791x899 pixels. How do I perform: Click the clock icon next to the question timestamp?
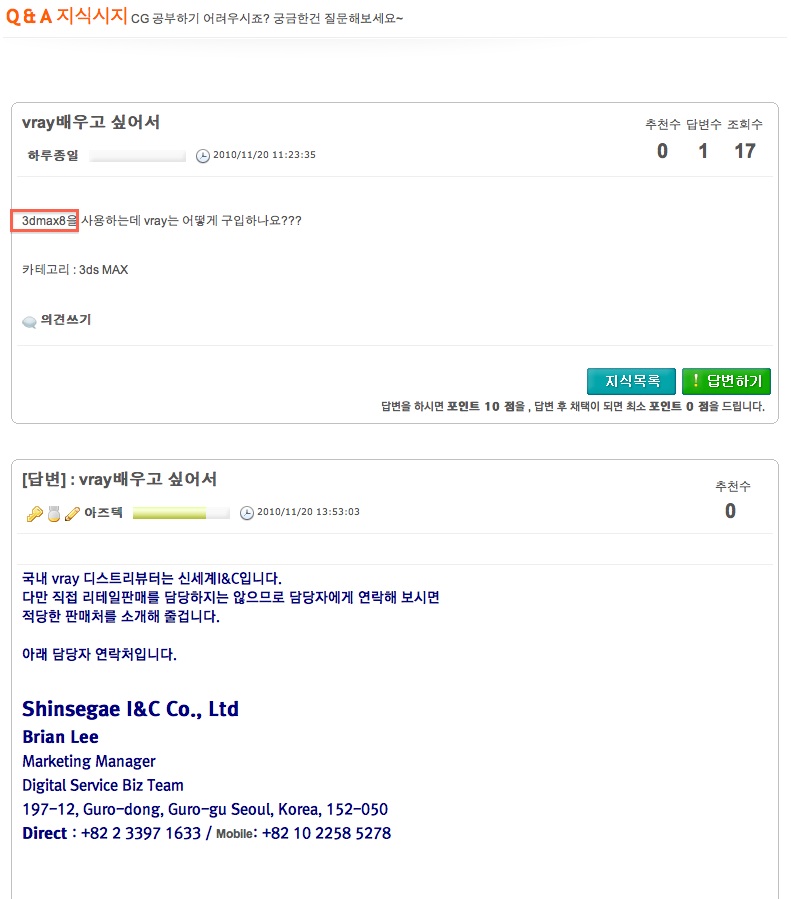(x=203, y=155)
